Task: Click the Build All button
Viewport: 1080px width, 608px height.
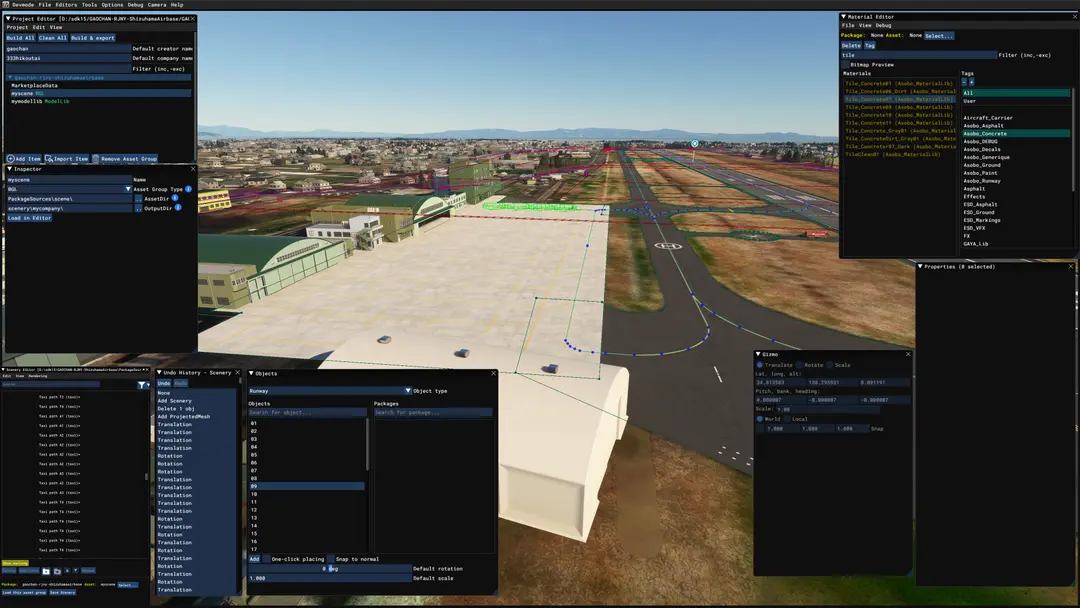Action: [x=20, y=38]
